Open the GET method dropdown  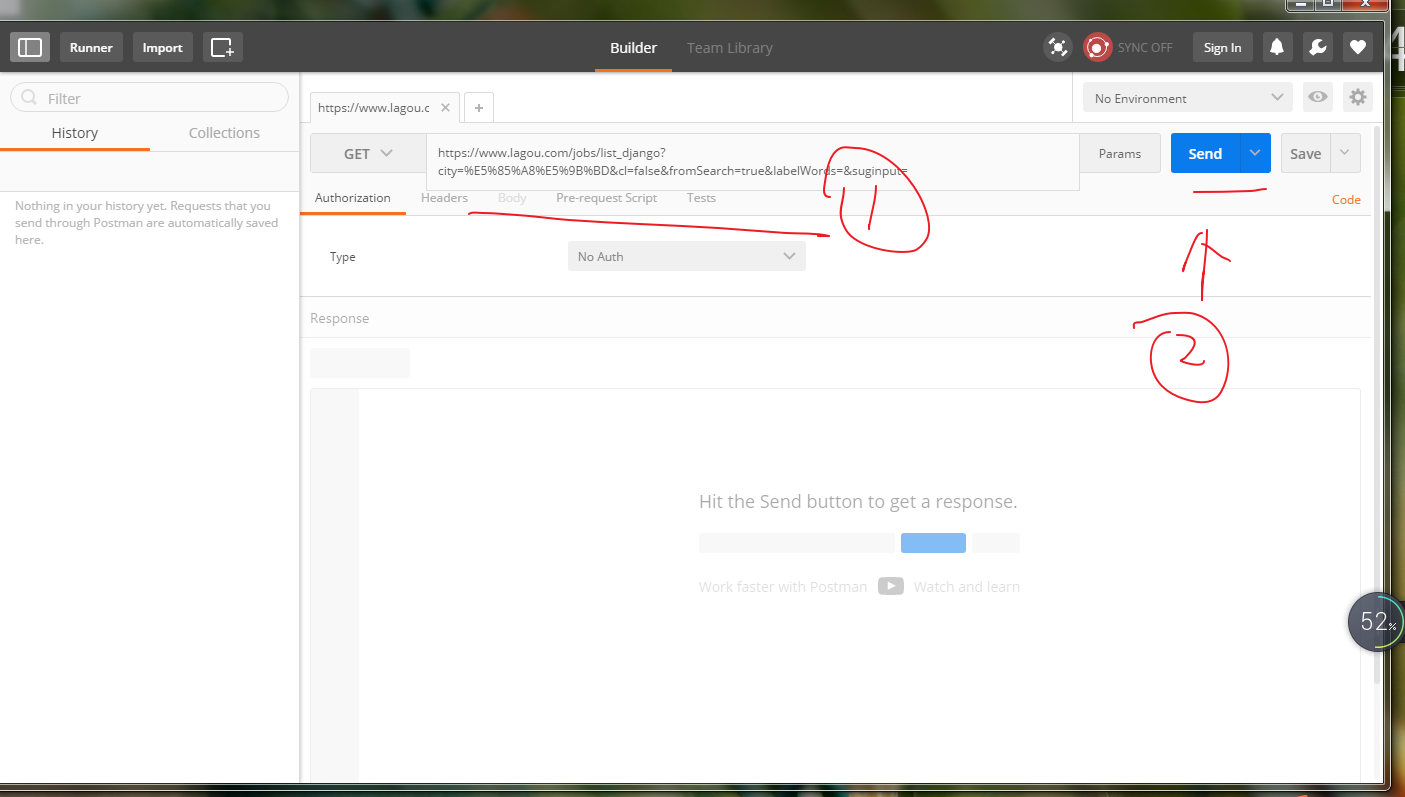[368, 153]
